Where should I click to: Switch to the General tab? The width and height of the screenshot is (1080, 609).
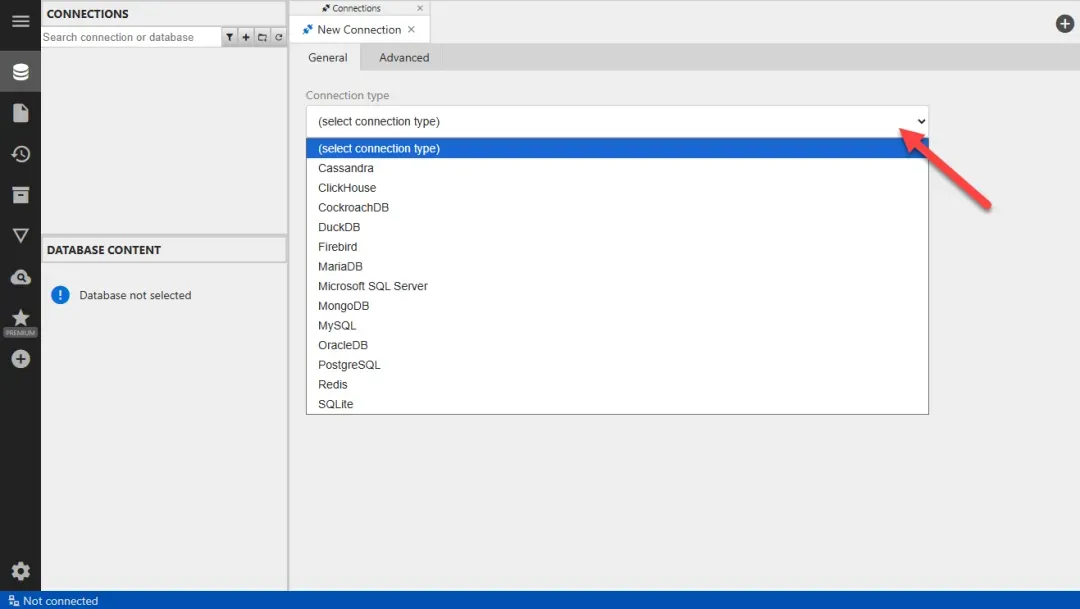tap(327, 58)
